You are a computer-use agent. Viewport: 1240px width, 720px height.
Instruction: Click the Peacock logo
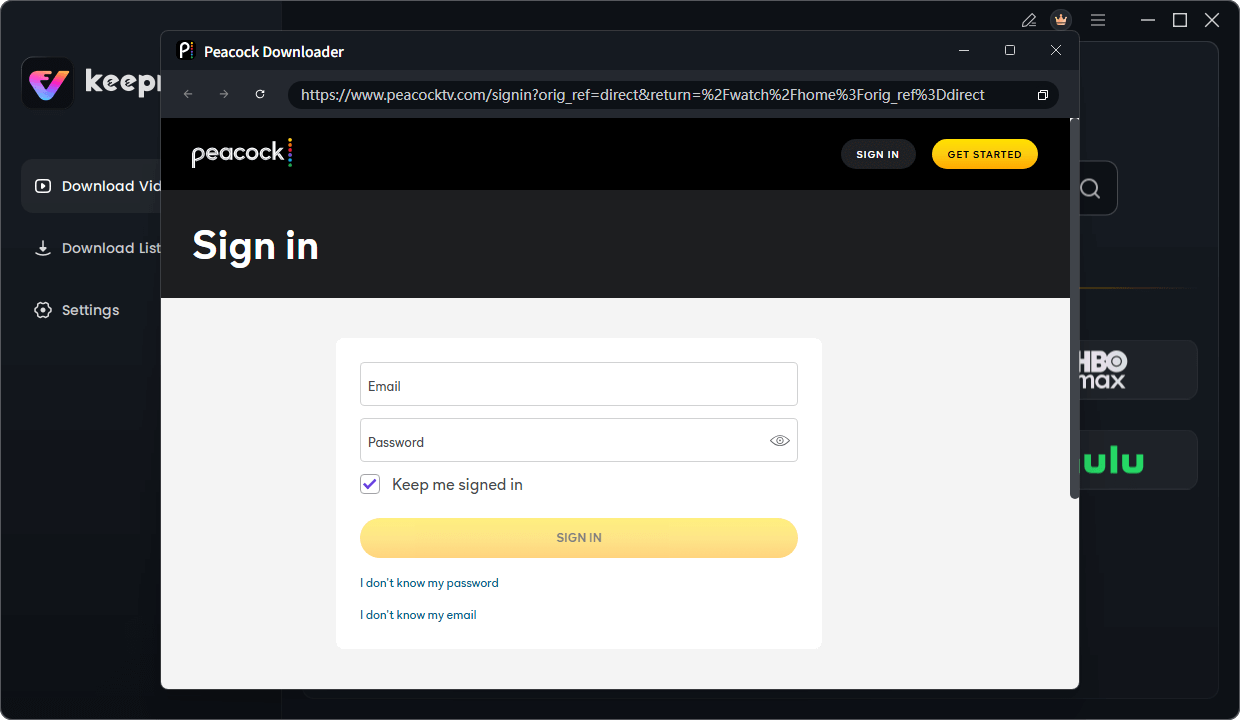click(x=240, y=152)
